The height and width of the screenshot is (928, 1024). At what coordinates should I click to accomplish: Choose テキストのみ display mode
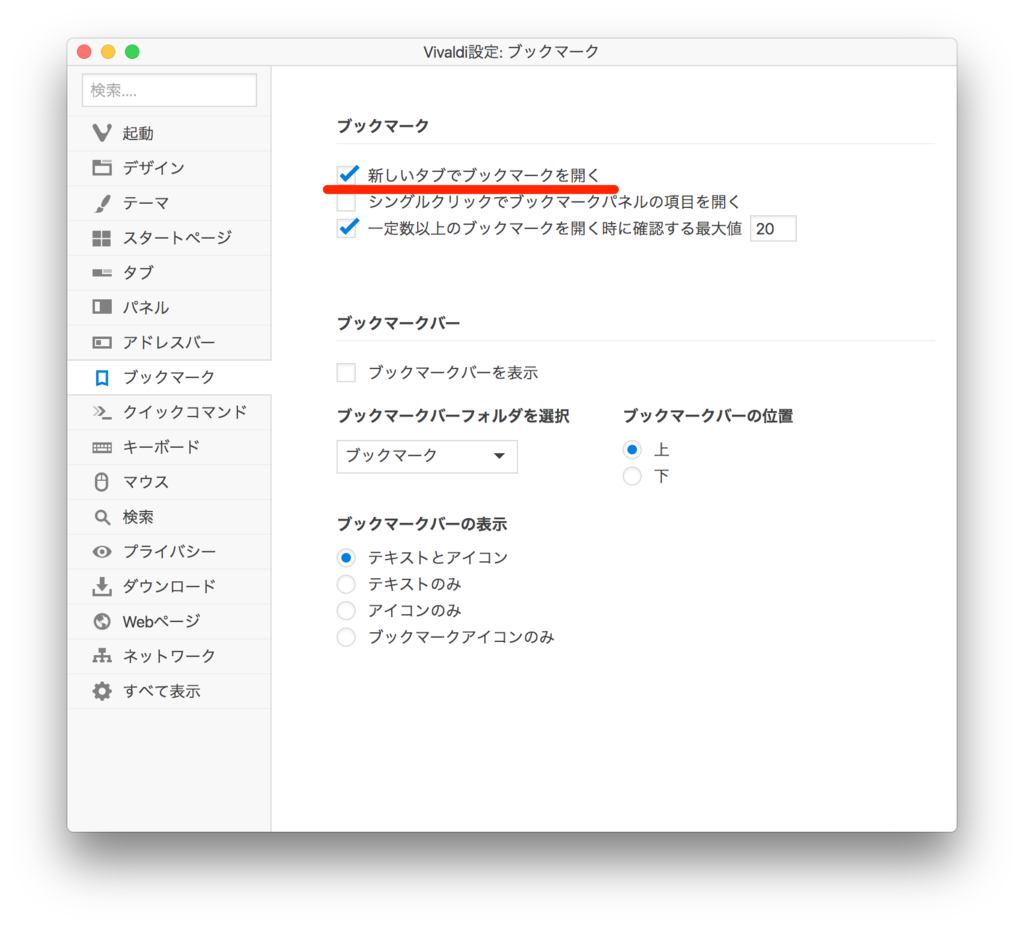click(x=345, y=584)
